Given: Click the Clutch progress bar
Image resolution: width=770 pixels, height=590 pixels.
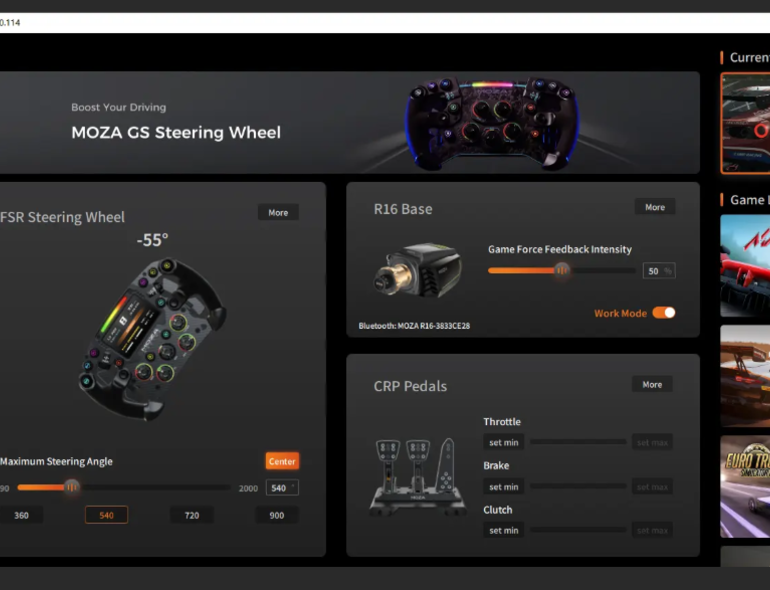Looking at the screenshot, I should [x=578, y=530].
